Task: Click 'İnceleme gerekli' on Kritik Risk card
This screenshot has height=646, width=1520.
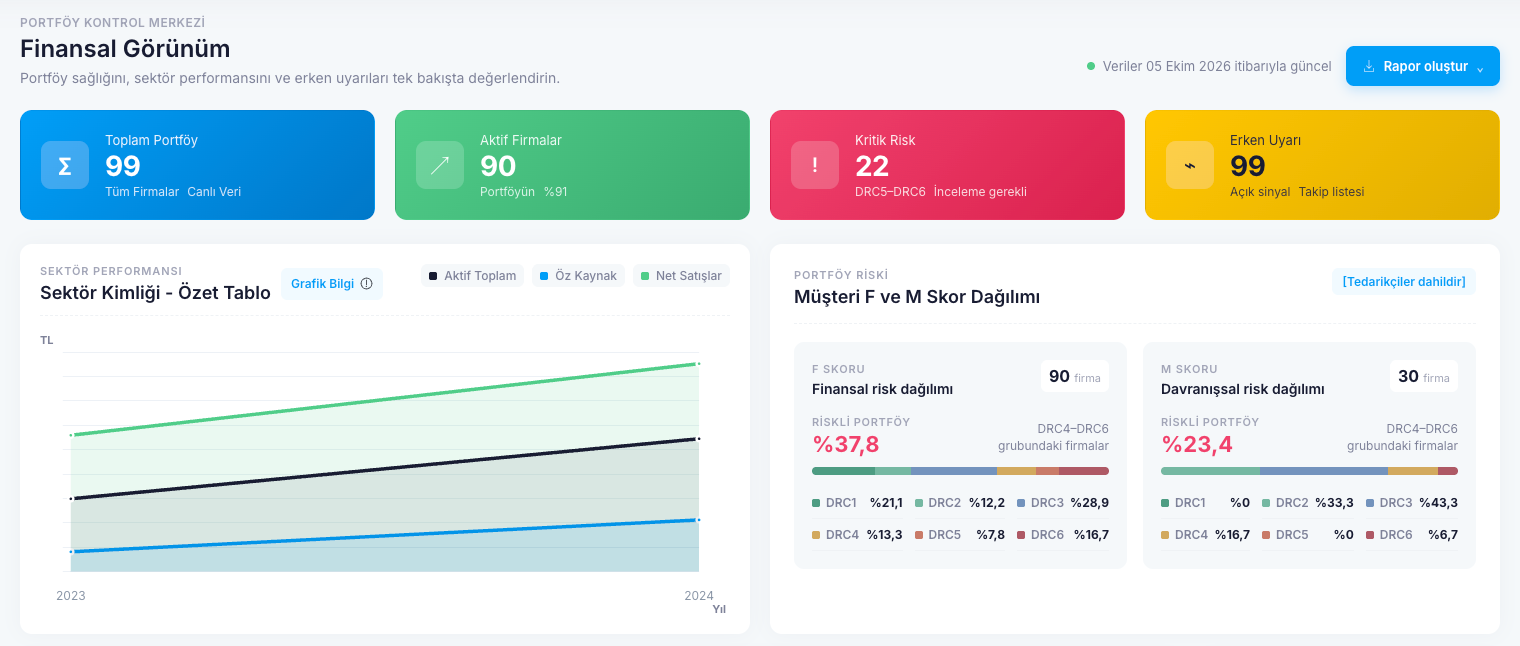Action: 980,192
